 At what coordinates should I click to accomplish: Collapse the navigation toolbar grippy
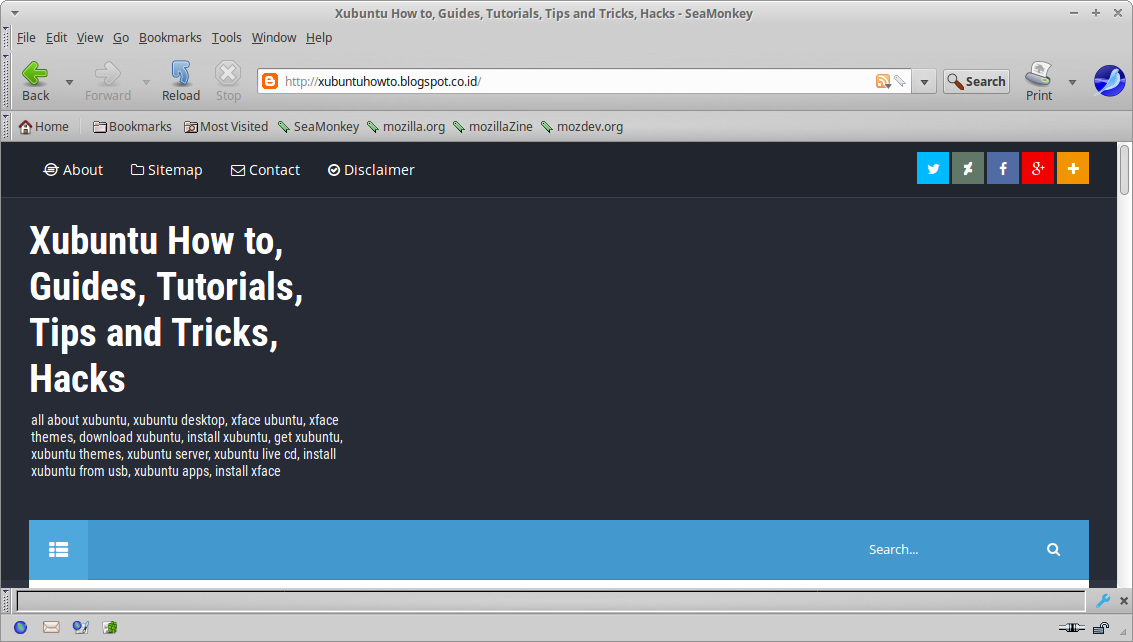pos(6,82)
